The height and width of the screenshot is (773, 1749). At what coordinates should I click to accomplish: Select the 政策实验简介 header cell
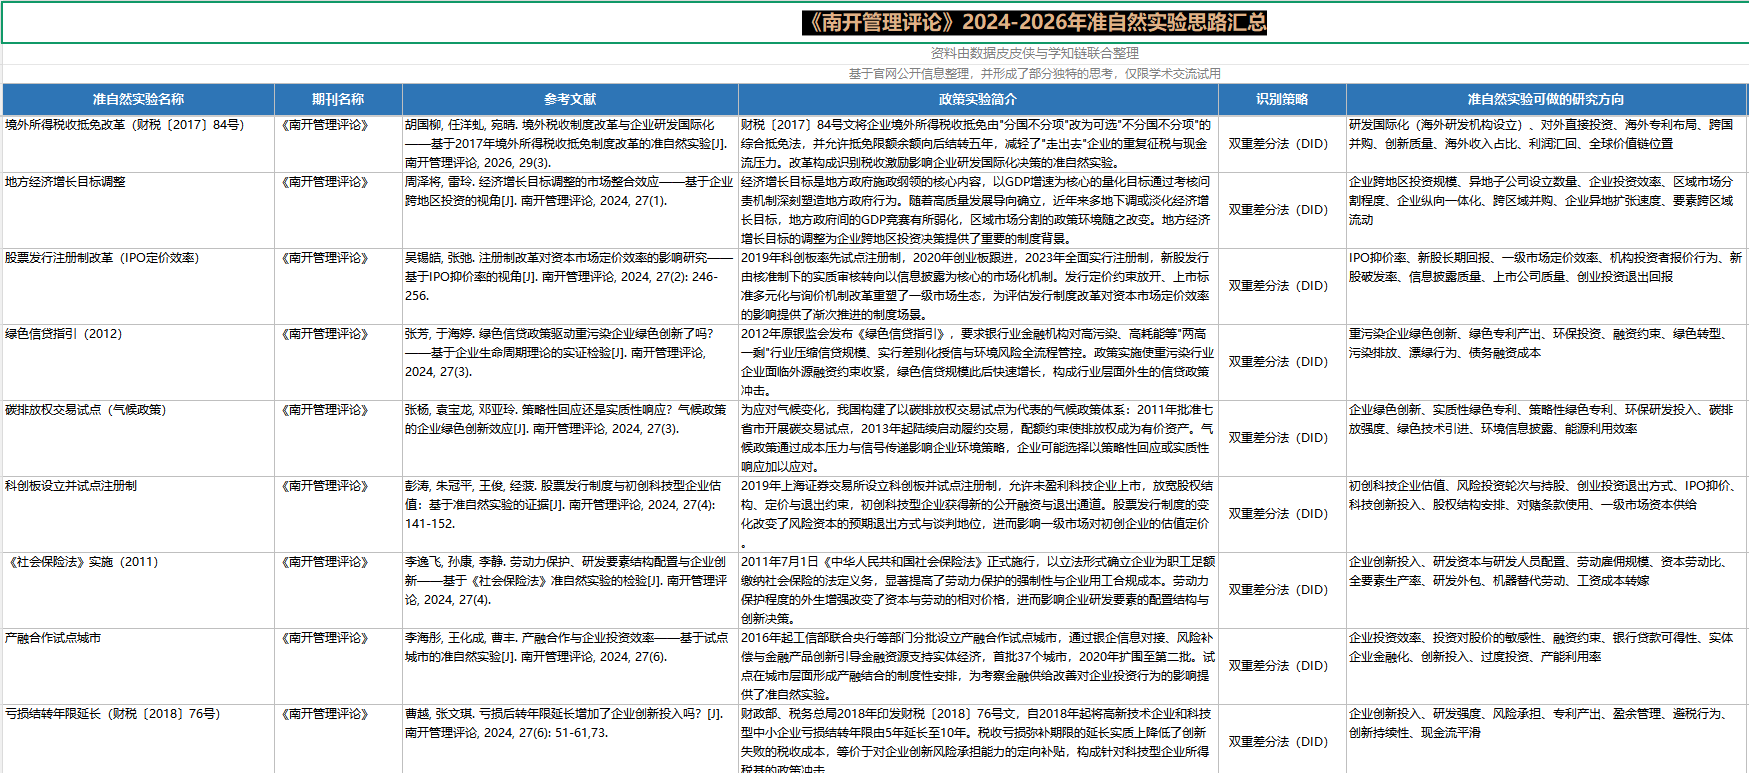coord(978,99)
